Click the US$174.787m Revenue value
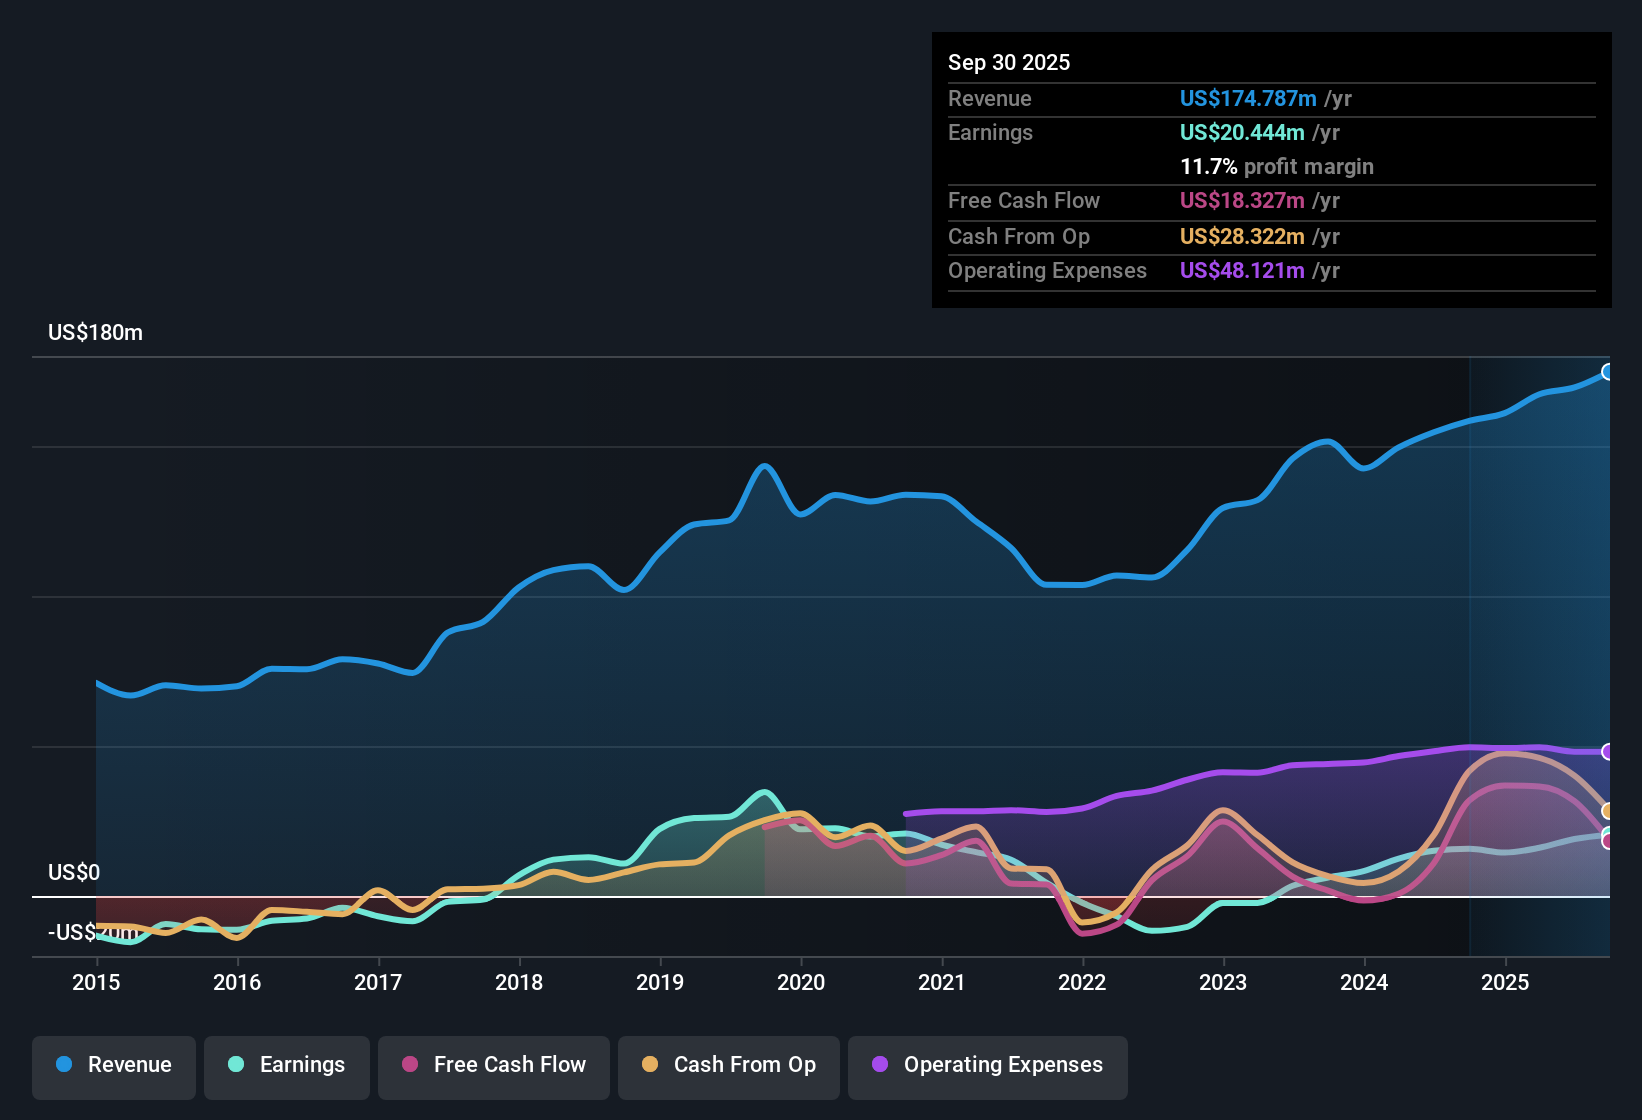The height and width of the screenshot is (1120, 1642). pyautogui.click(x=1247, y=98)
